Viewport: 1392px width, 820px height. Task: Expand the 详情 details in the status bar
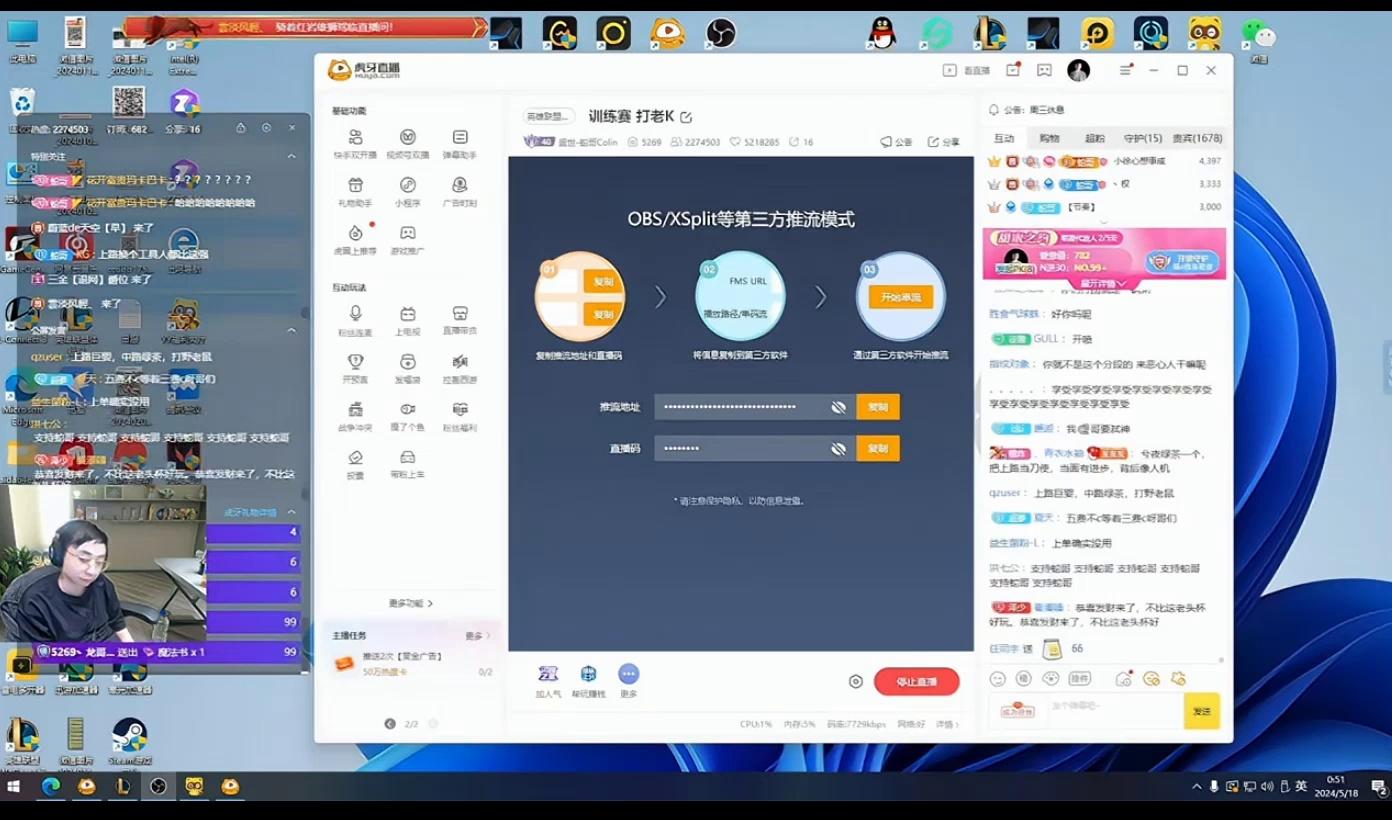[946, 724]
